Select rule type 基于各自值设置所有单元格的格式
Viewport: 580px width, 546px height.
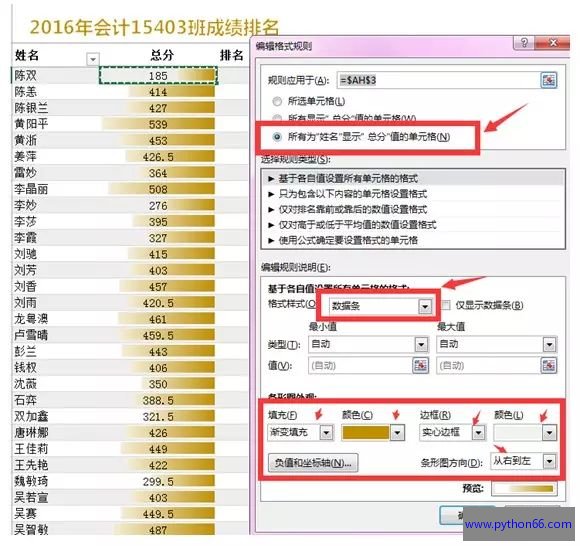[413, 179]
